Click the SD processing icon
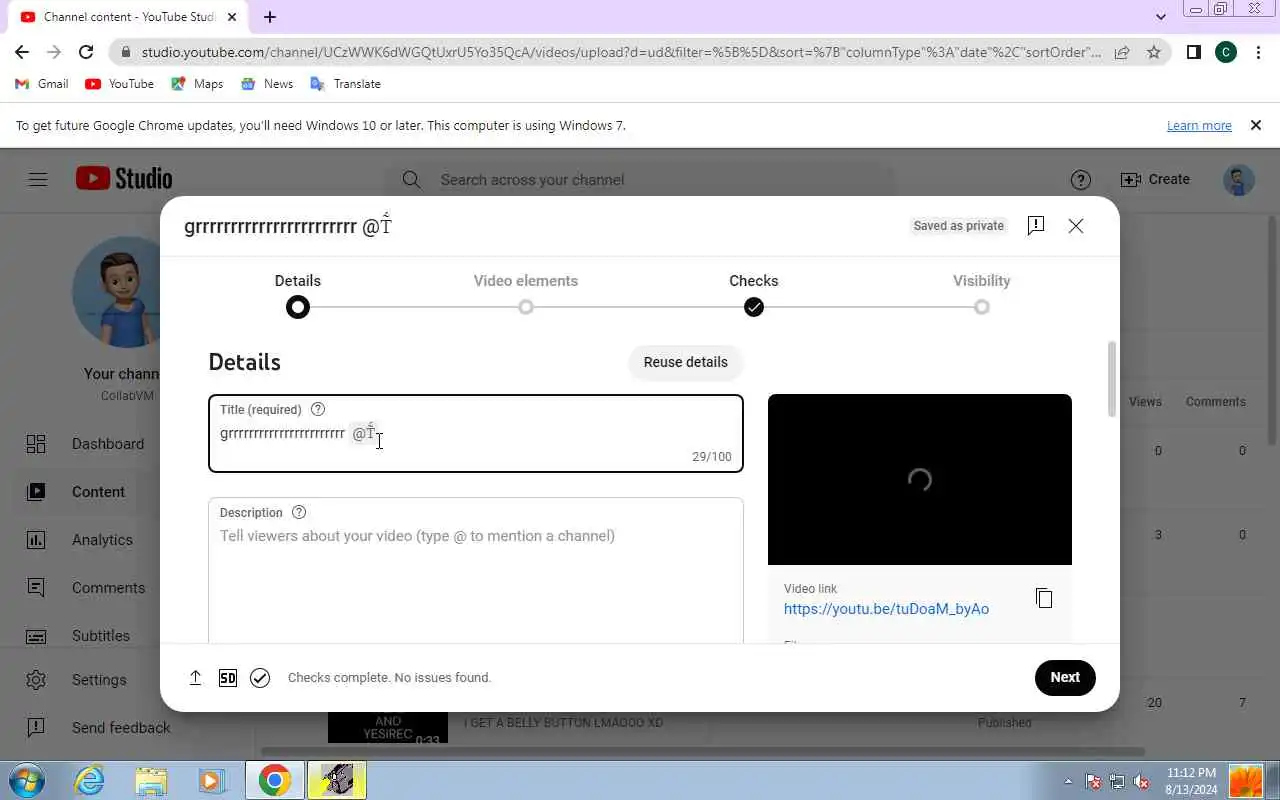1280x800 pixels. [228, 678]
